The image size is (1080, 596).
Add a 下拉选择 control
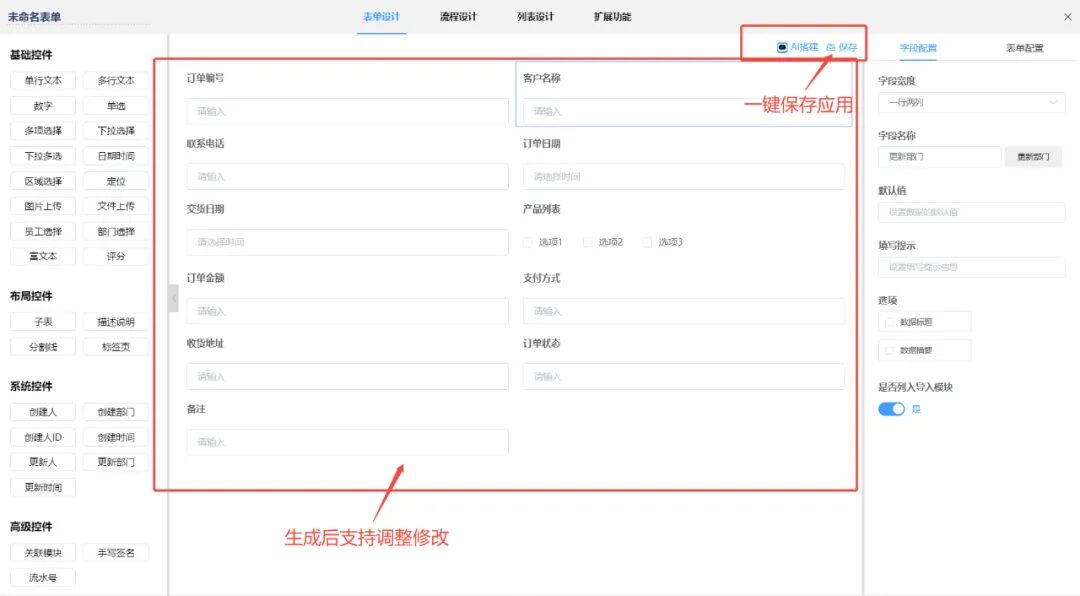[116, 131]
